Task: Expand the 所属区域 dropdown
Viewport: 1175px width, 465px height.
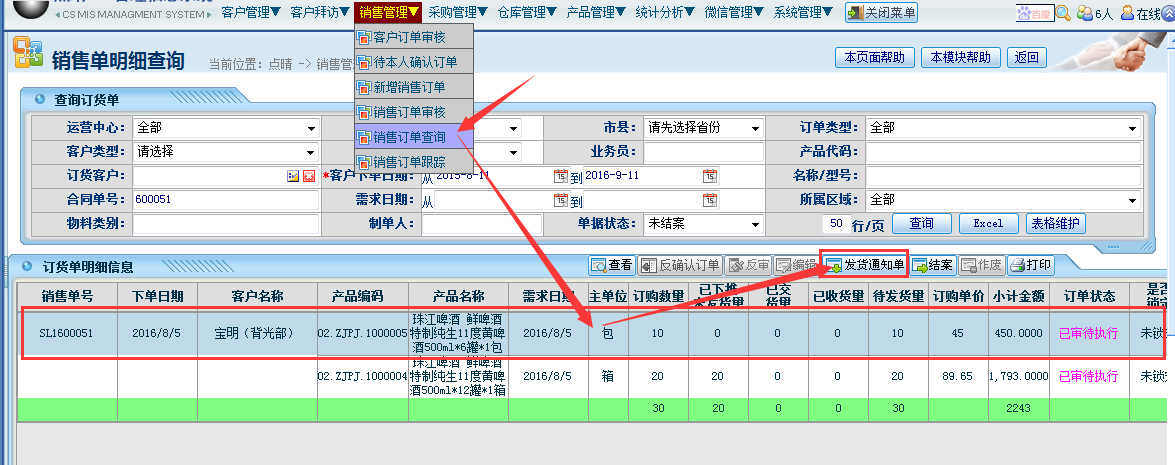Action: (x=1132, y=200)
